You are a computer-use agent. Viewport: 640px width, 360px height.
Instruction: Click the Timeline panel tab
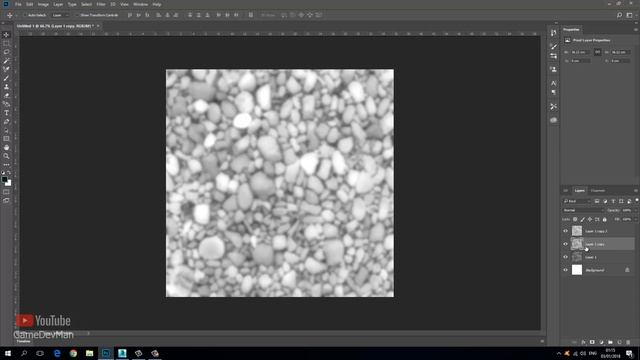coord(23,341)
